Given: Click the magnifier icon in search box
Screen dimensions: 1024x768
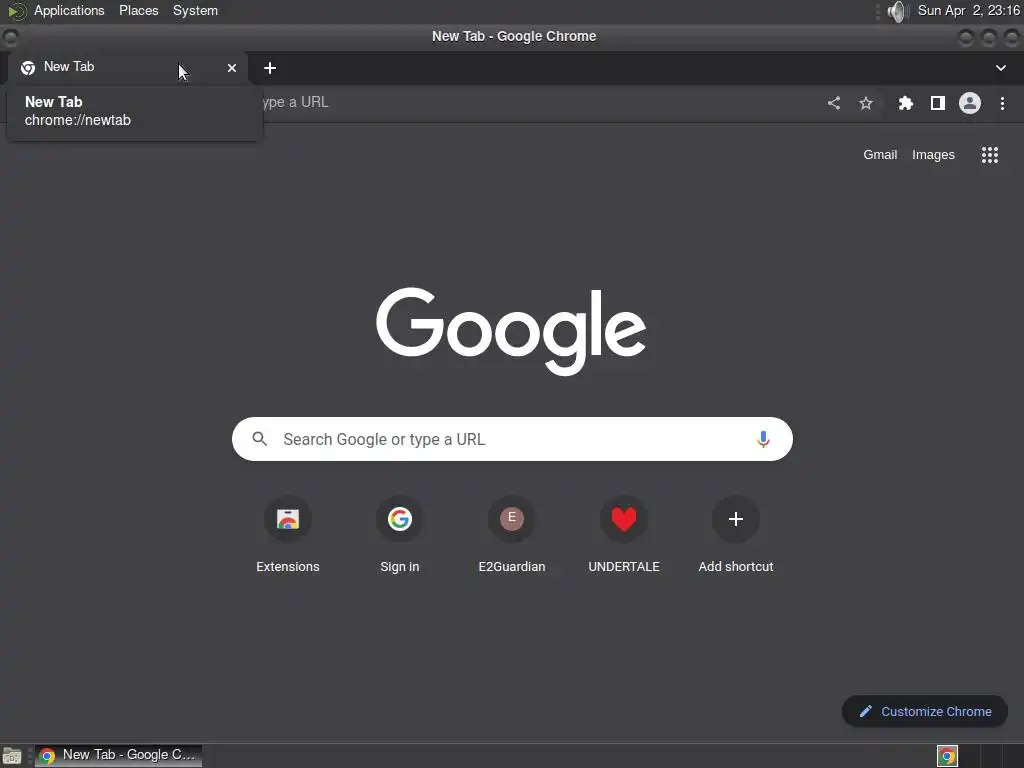Looking at the screenshot, I should [259, 439].
